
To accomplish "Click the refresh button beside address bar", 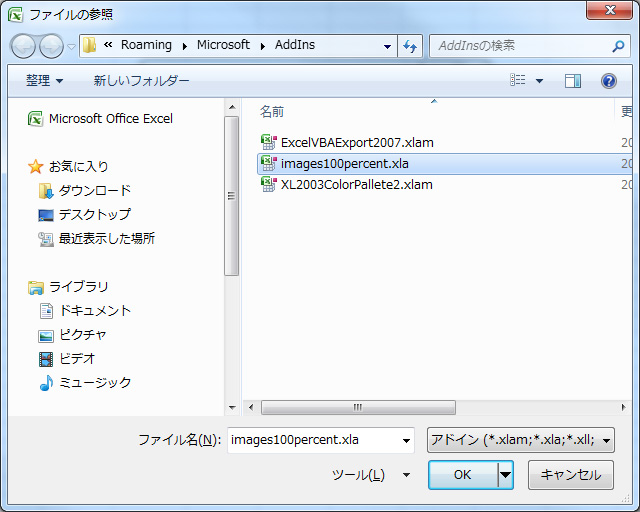I will [411, 46].
